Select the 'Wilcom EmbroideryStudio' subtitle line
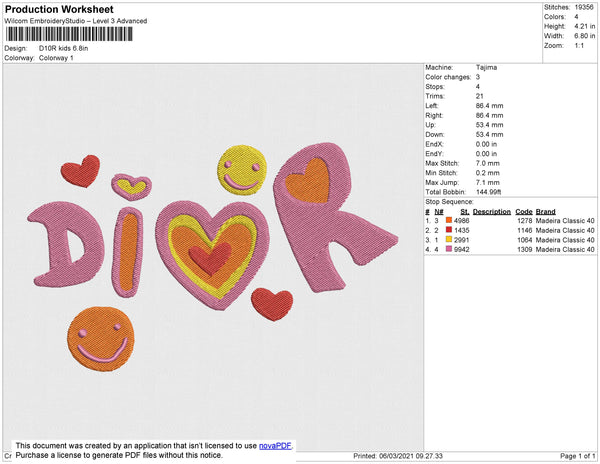The width and height of the screenshot is (600, 464). pos(76,21)
